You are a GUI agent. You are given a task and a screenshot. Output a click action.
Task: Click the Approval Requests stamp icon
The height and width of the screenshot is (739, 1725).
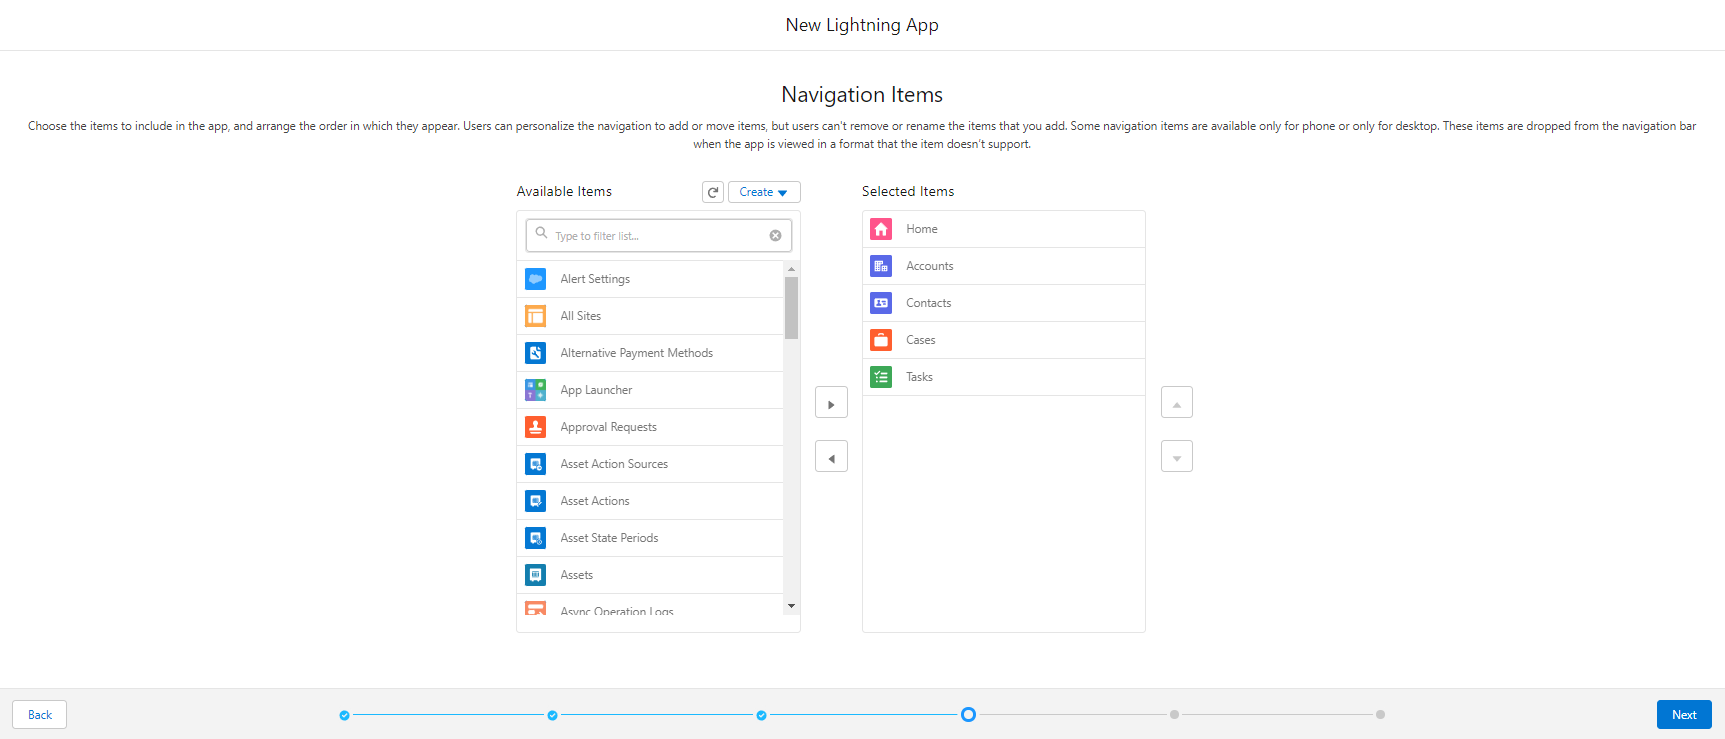[536, 427]
